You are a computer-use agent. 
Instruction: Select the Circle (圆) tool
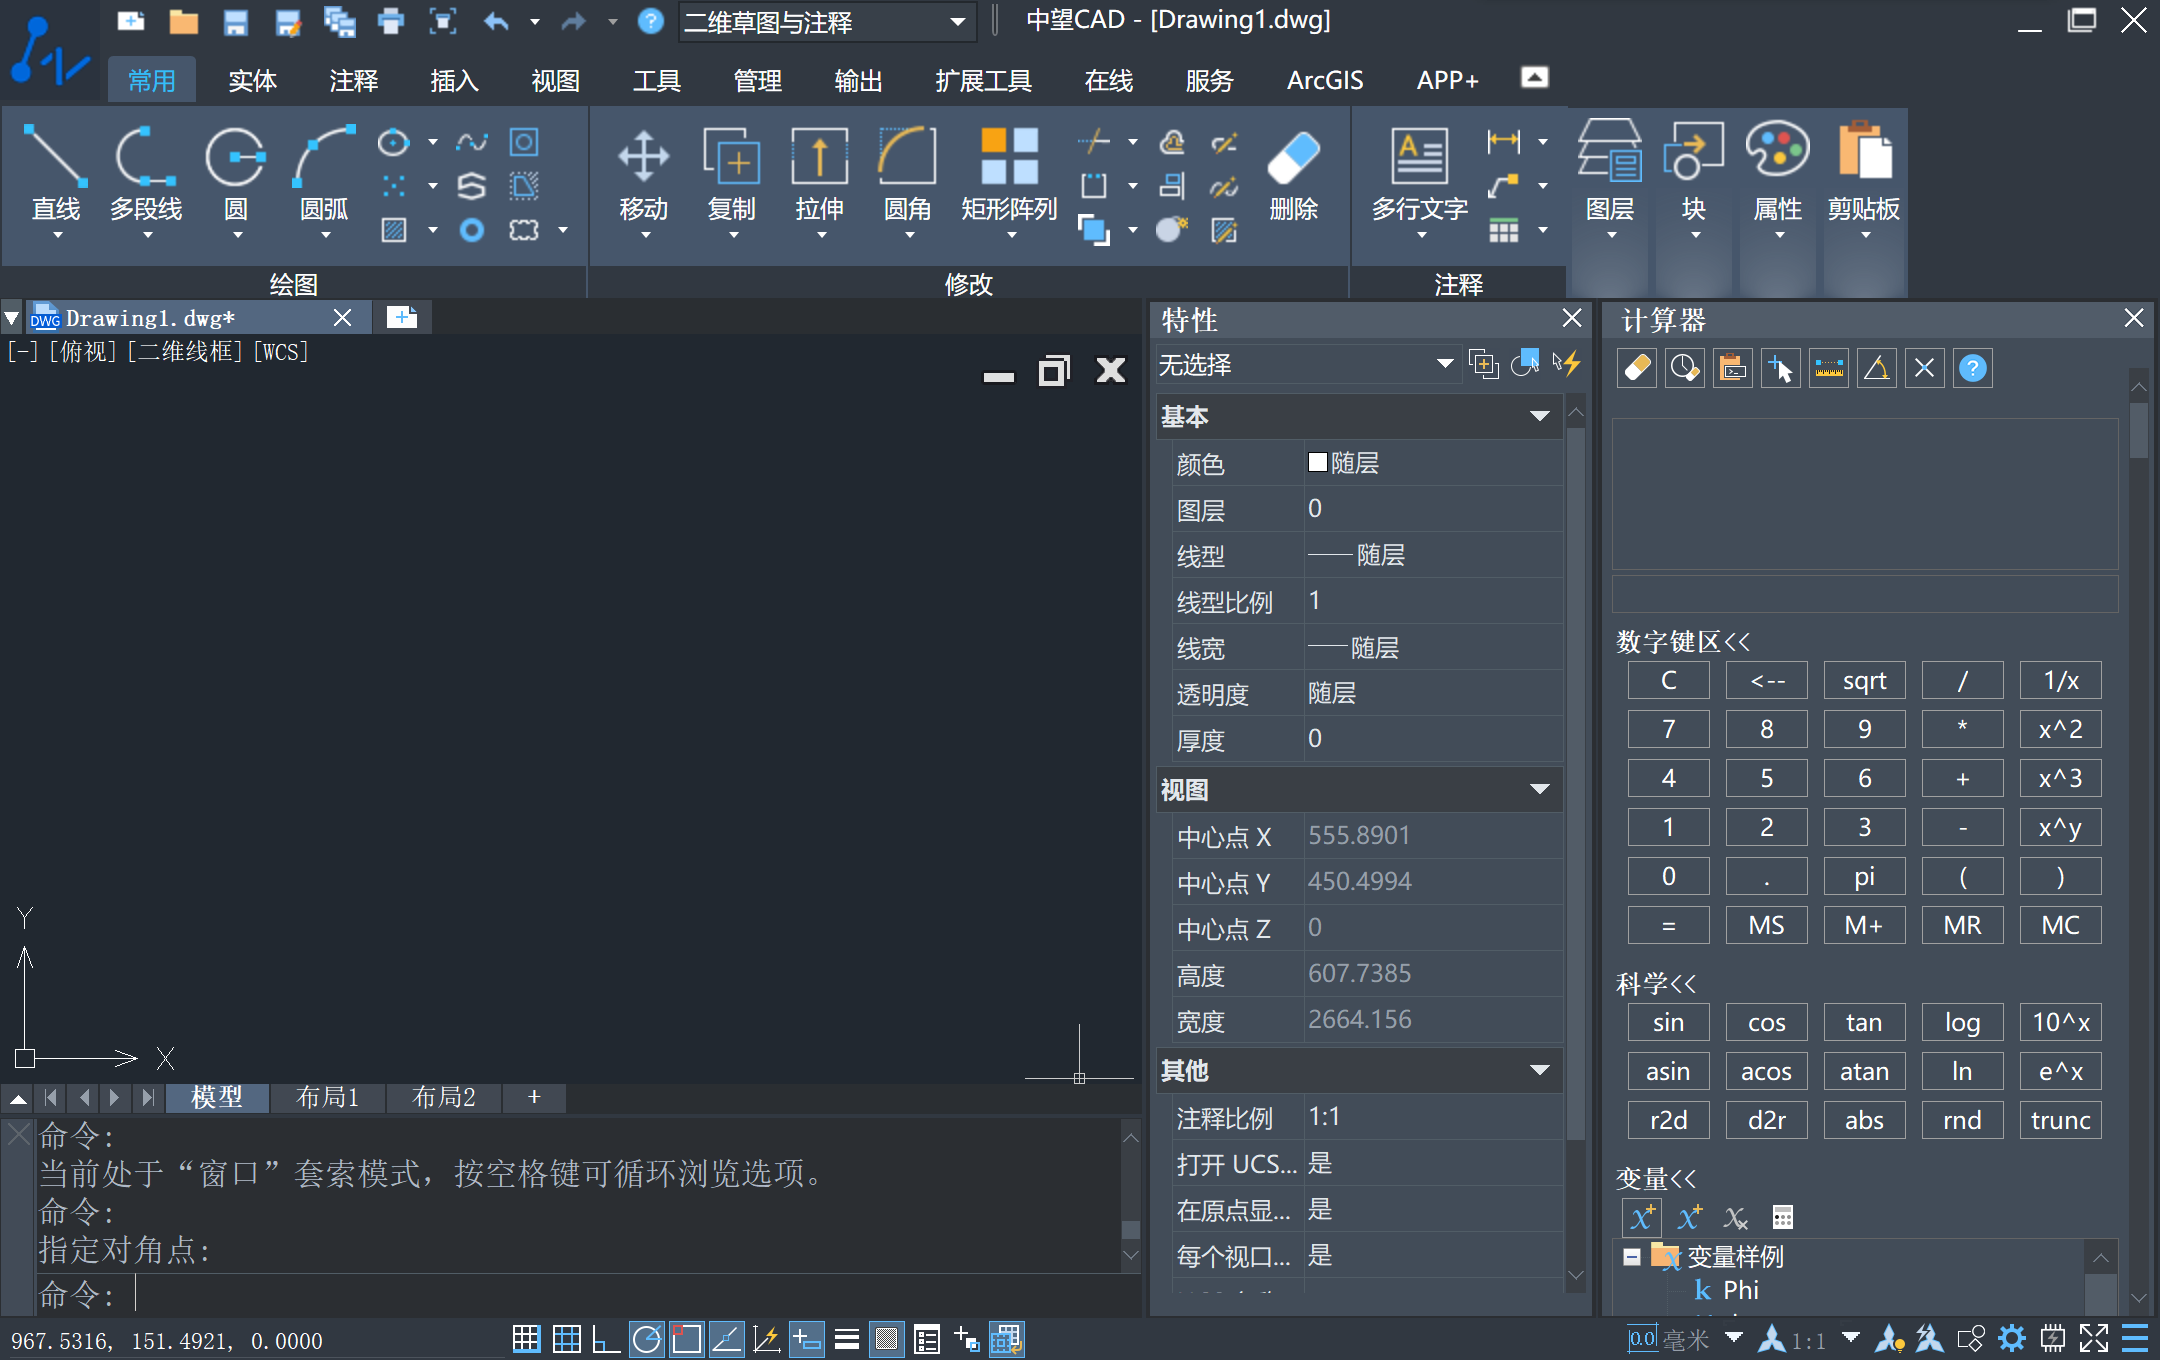236,178
